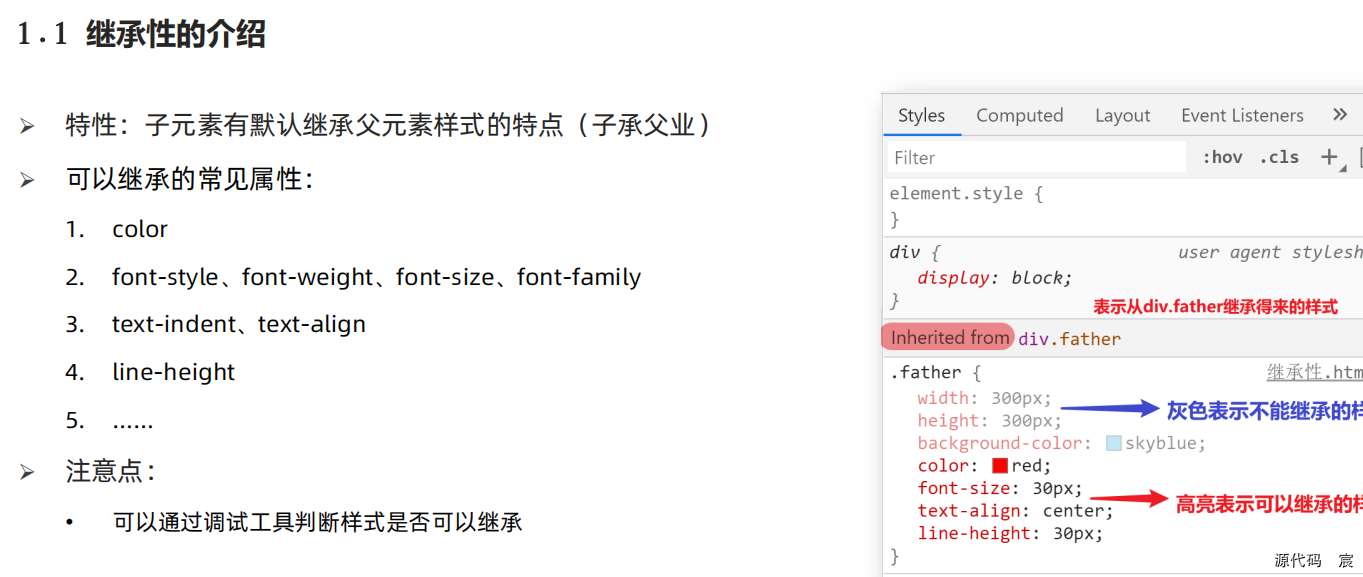Add new style rule with plus icon
The image size is (1363, 577).
pyautogui.click(x=1330, y=157)
